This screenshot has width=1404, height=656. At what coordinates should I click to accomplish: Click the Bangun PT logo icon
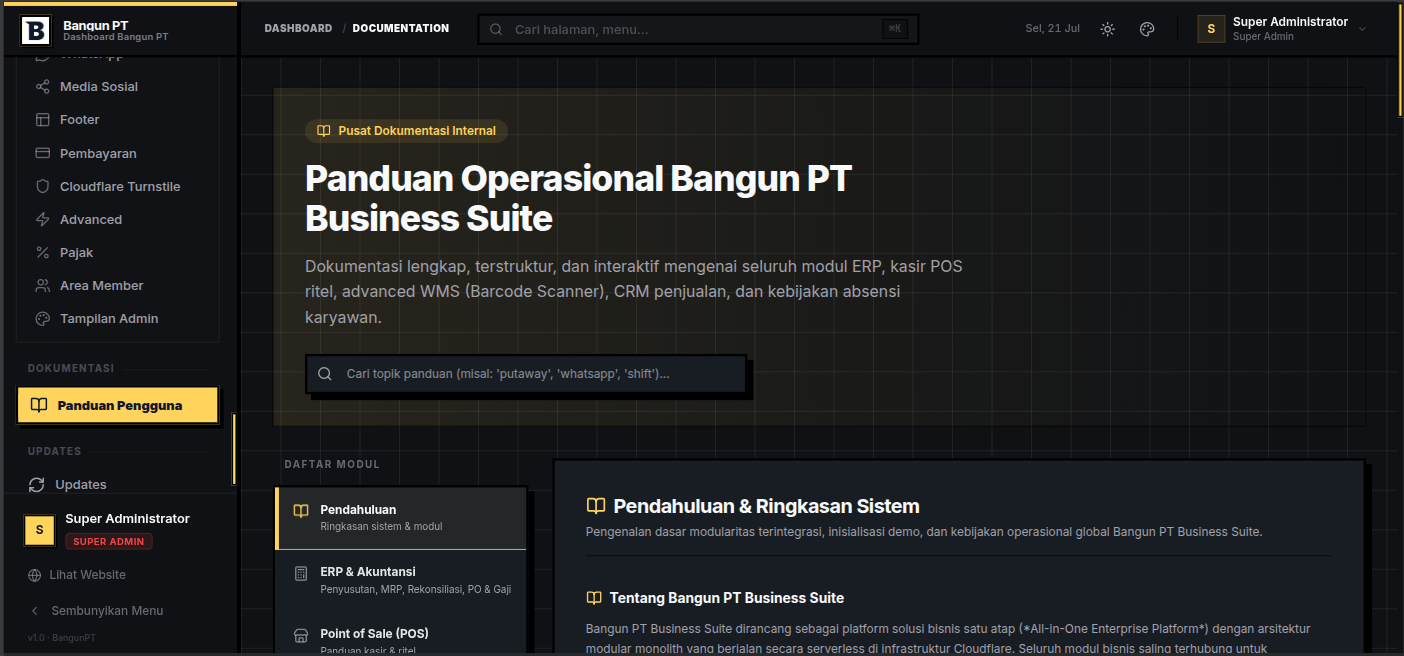[x=35, y=30]
